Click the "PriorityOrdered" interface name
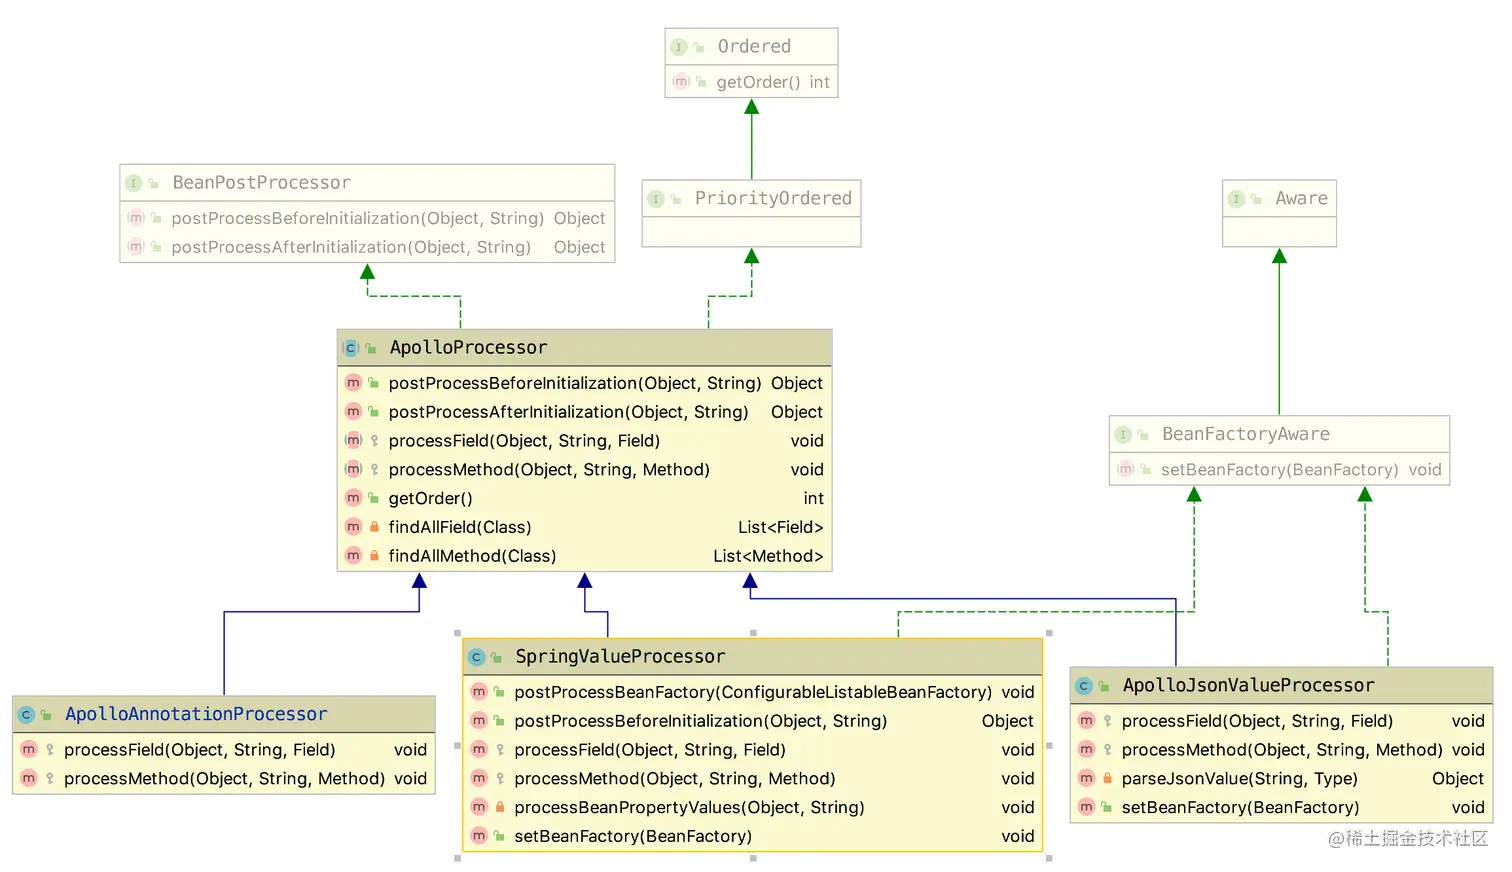This screenshot has width=1512, height=872. pos(773,199)
